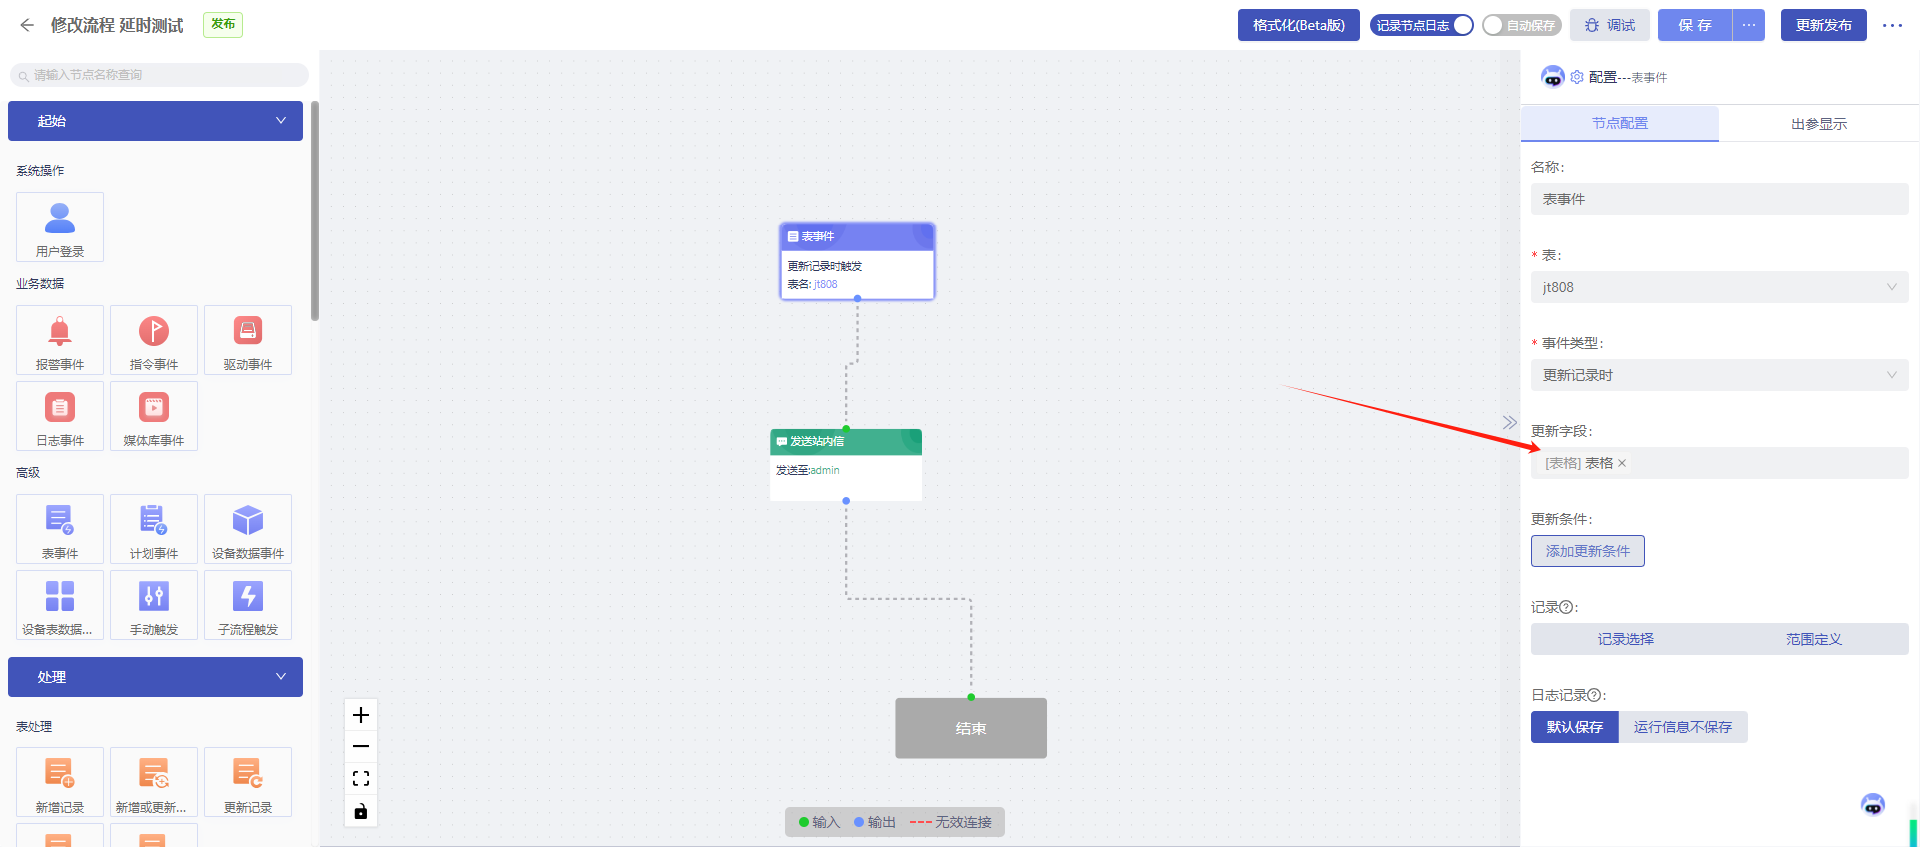
Task: Select the 媒体库事件 icon
Action: pos(154,407)
